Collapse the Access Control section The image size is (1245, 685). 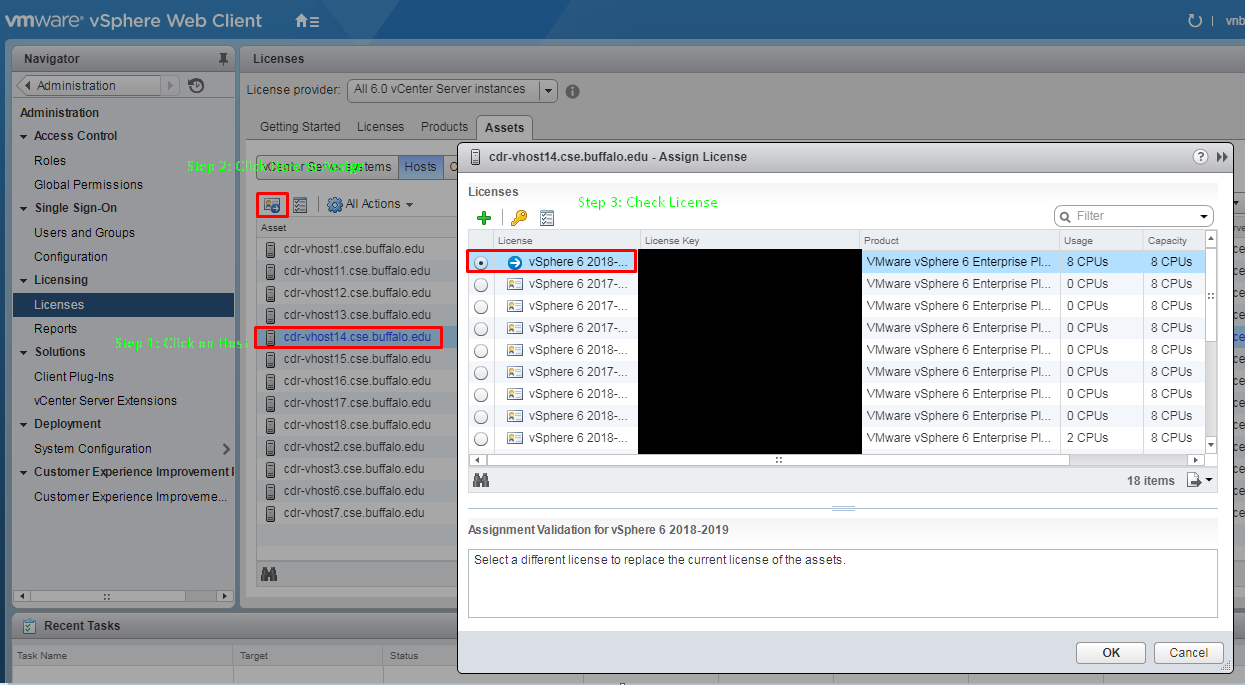tap(24, 136)
